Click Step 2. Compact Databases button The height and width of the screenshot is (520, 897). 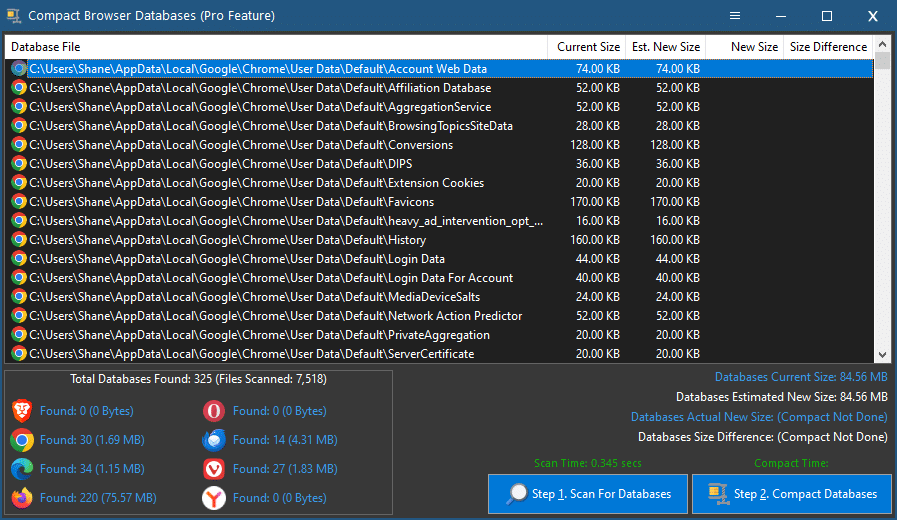(792, 494)
